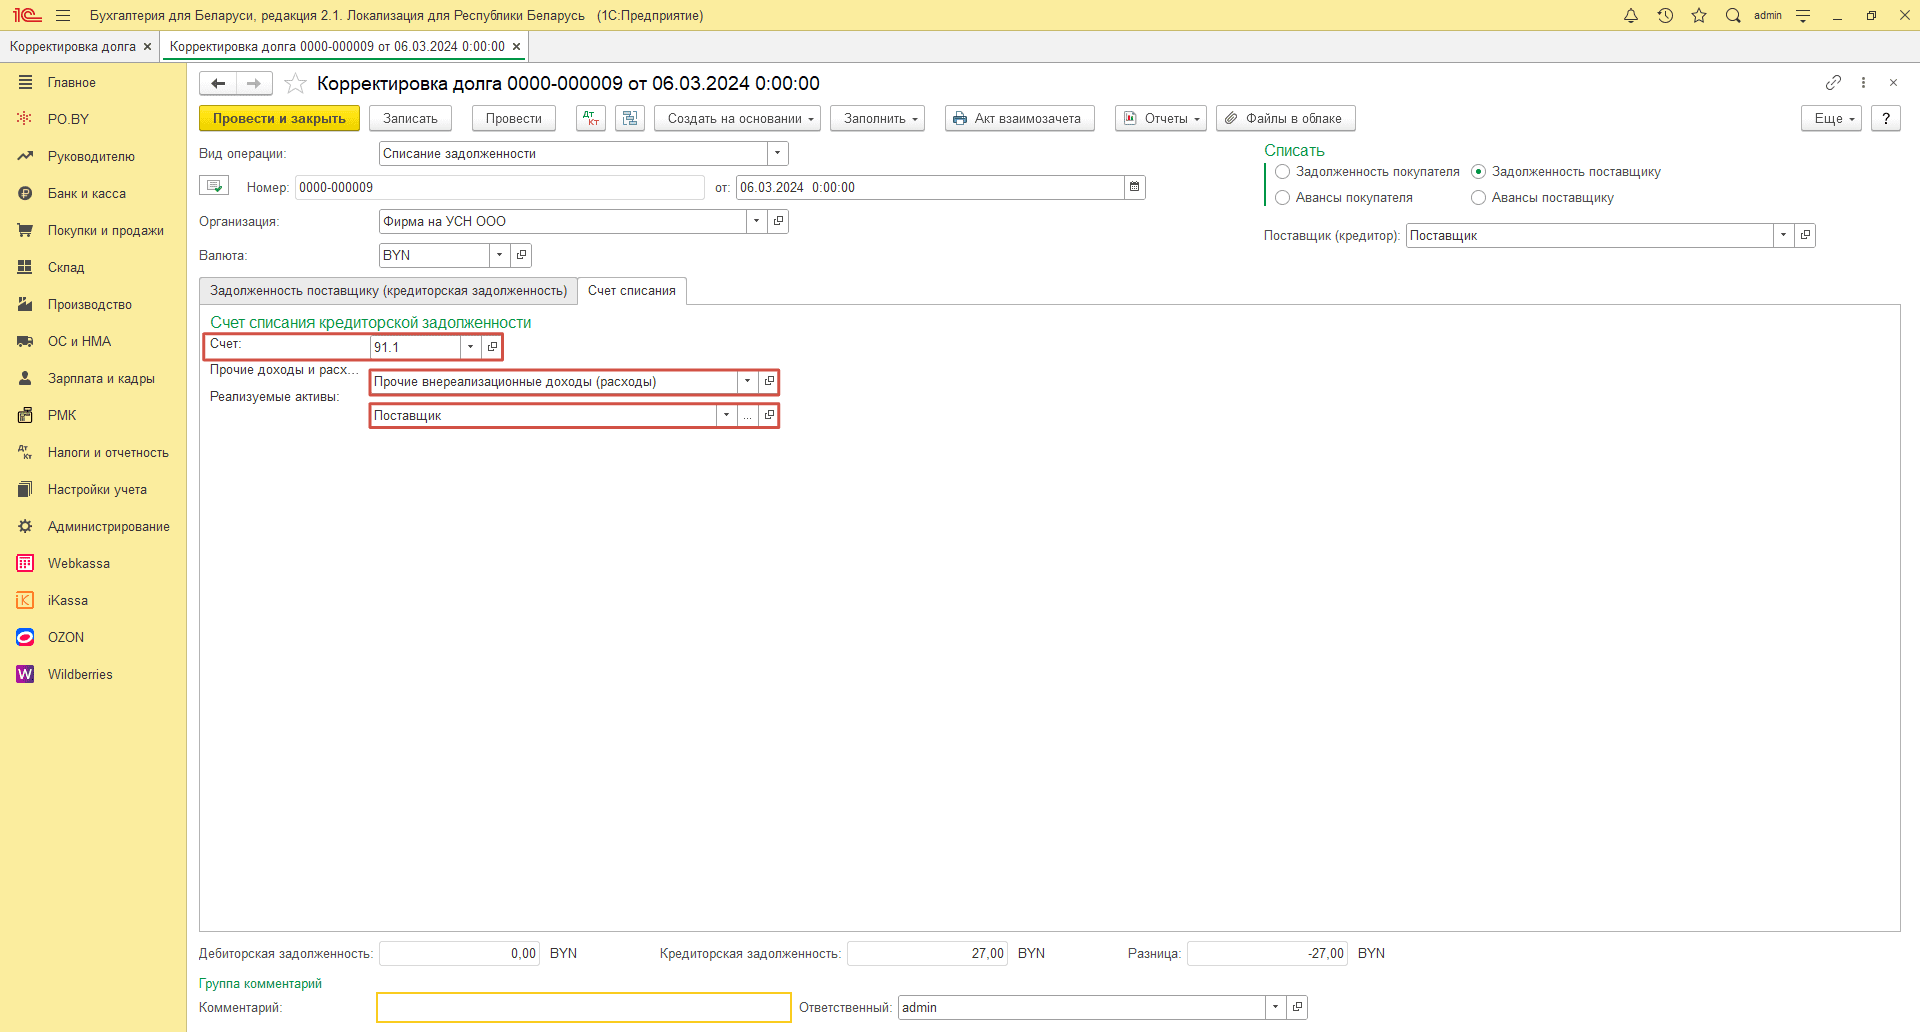Open favorites star in title bar

click(1699, 15)
